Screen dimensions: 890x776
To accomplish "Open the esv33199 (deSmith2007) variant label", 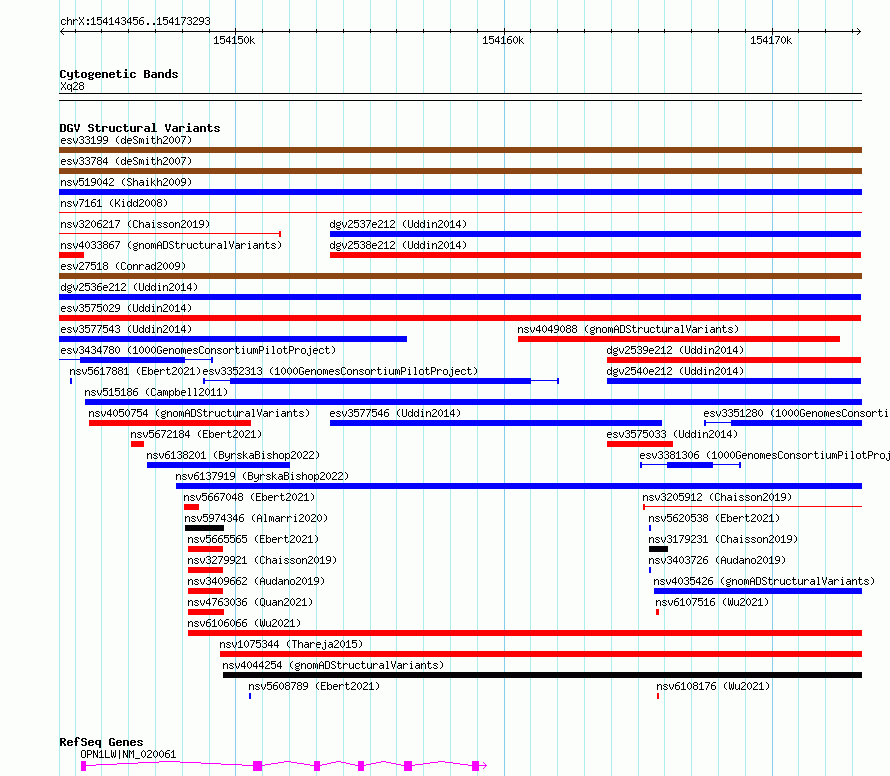I will pos(126,140).
